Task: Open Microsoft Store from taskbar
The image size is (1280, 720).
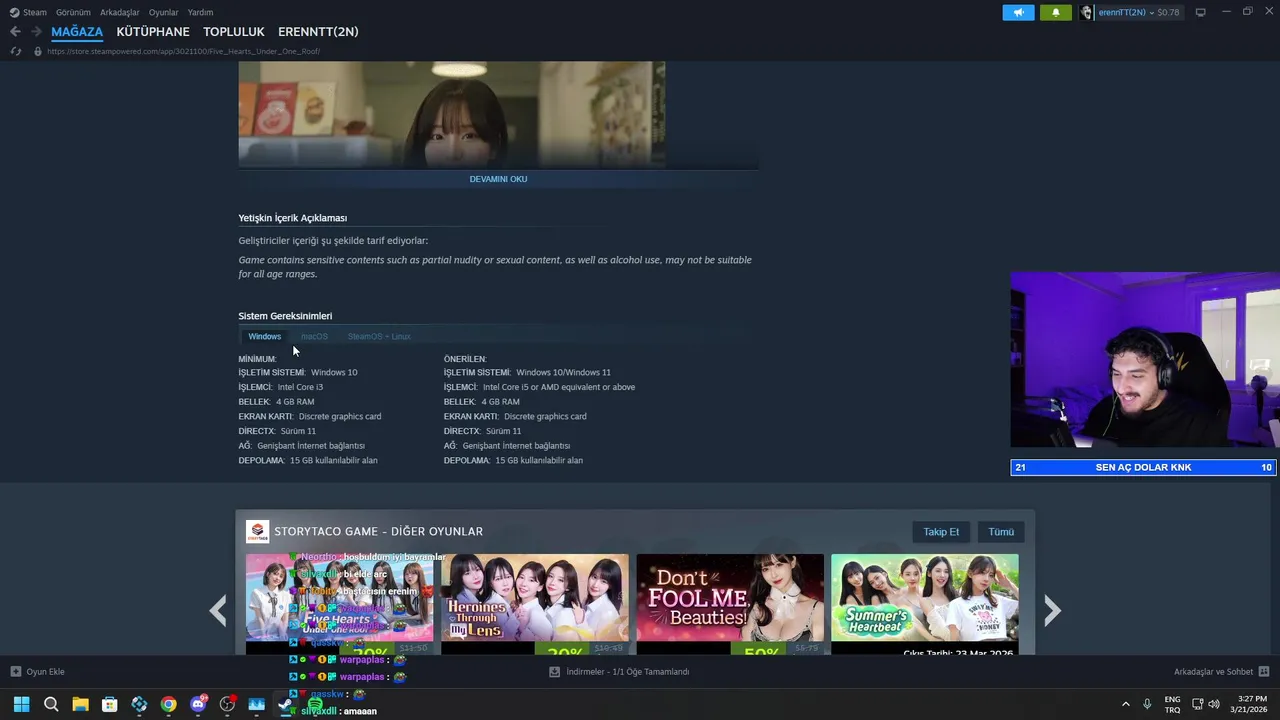Action: [110, 704]
